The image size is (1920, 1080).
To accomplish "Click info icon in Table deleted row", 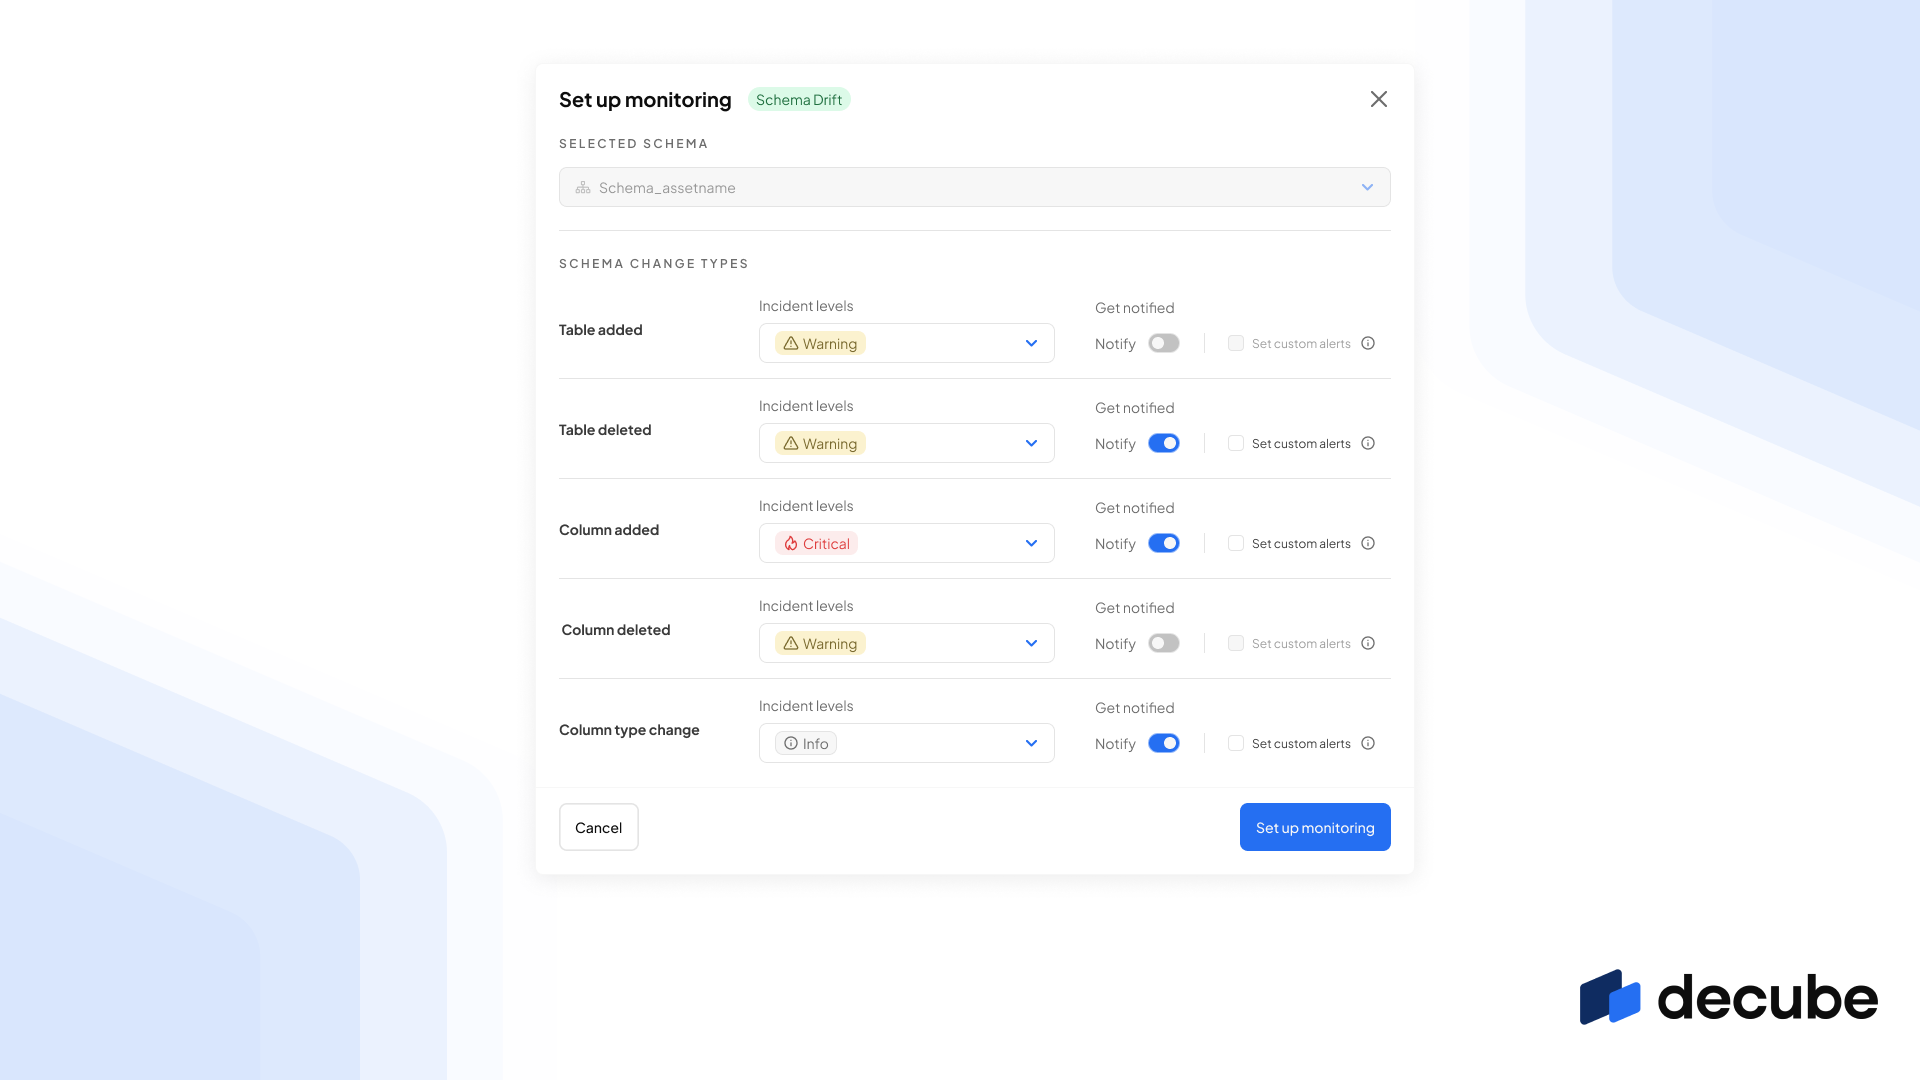I will (1368, 443).
